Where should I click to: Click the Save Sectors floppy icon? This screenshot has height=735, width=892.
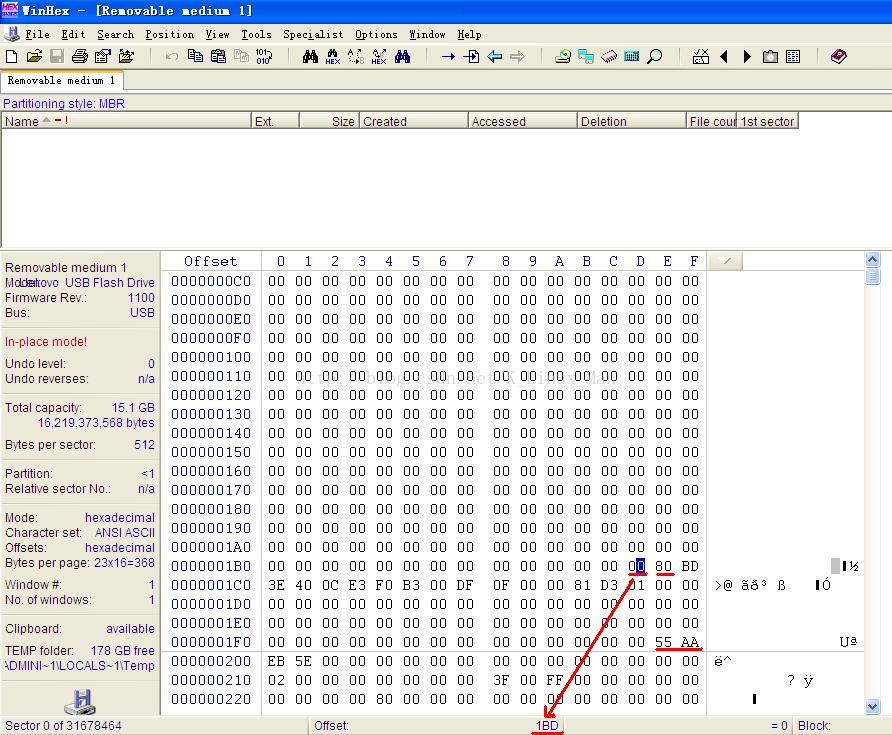tap(57, 56)
